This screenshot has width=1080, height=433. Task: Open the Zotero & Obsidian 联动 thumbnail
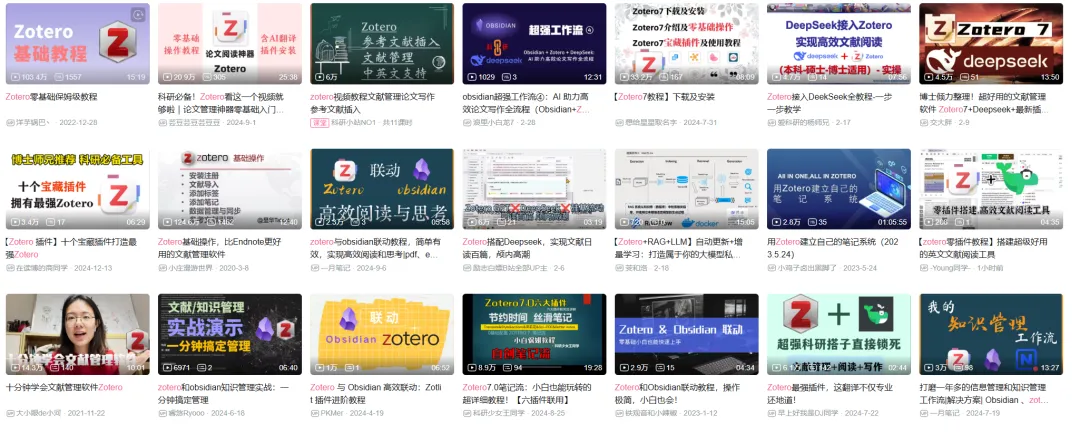coord(687,335)
